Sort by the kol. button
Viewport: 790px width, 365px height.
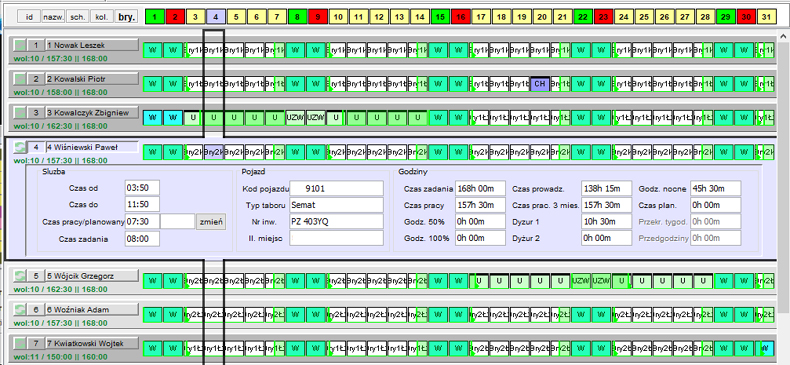tap(102, 17)
